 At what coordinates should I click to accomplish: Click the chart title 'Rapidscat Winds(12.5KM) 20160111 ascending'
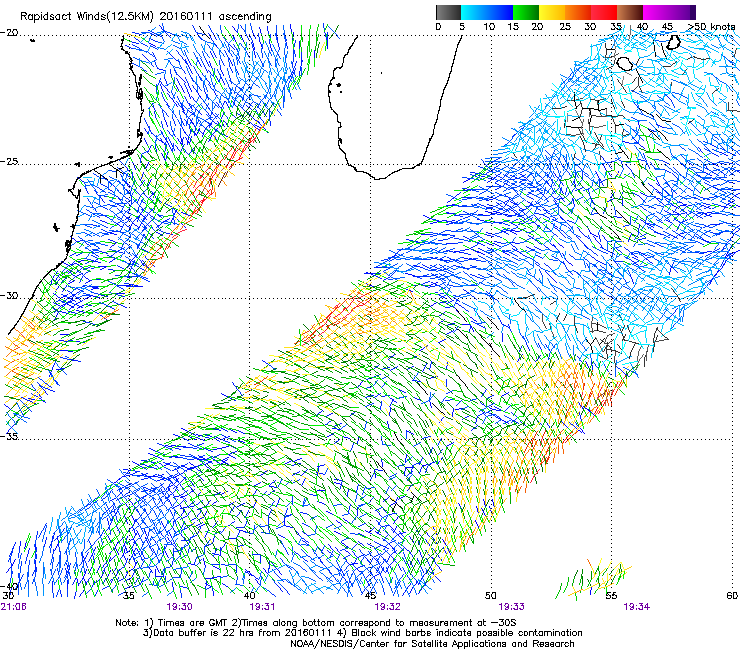coord(145,17)
